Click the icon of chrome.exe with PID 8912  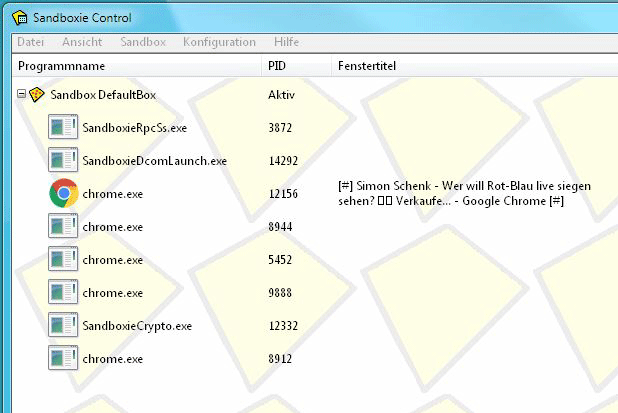[63, 358]
